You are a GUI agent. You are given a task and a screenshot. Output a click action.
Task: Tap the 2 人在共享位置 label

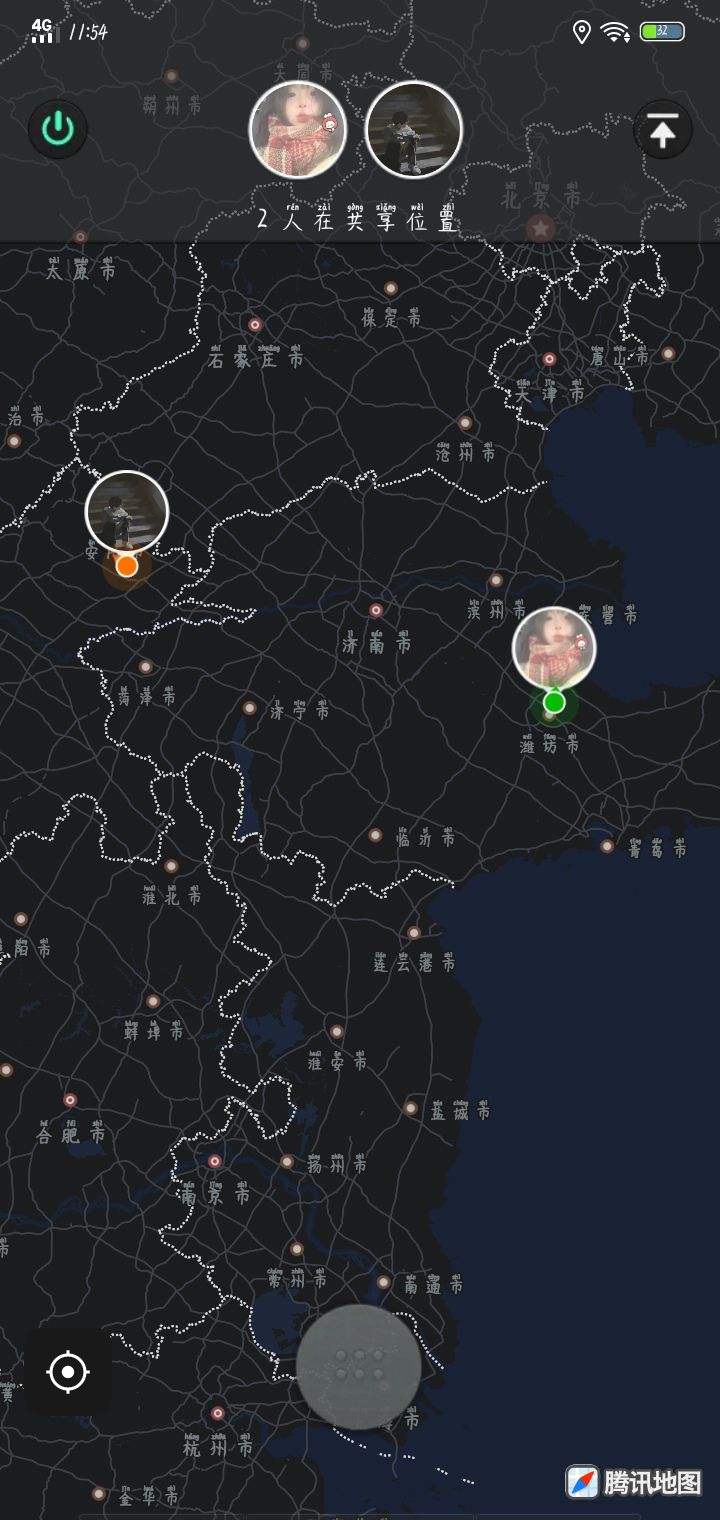(356, 216)
